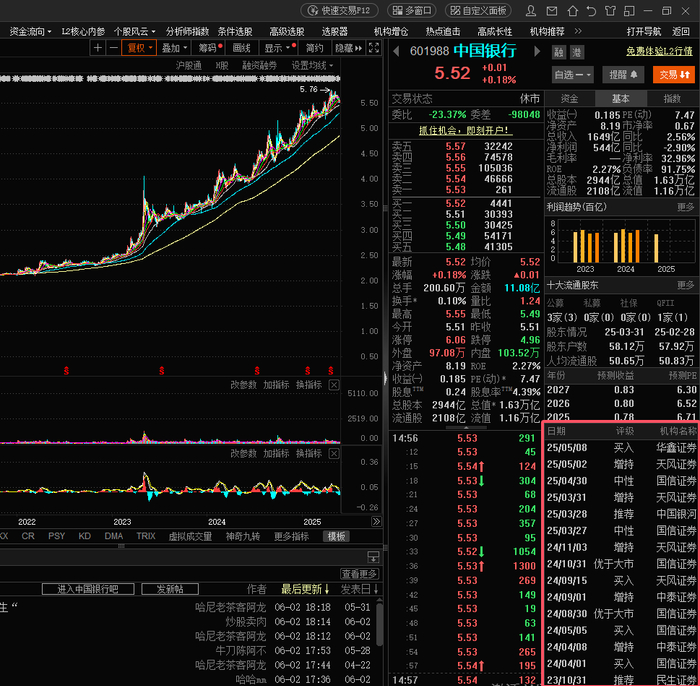
Task: Click the mini-window mode icon in title bar
Action: 629,11
